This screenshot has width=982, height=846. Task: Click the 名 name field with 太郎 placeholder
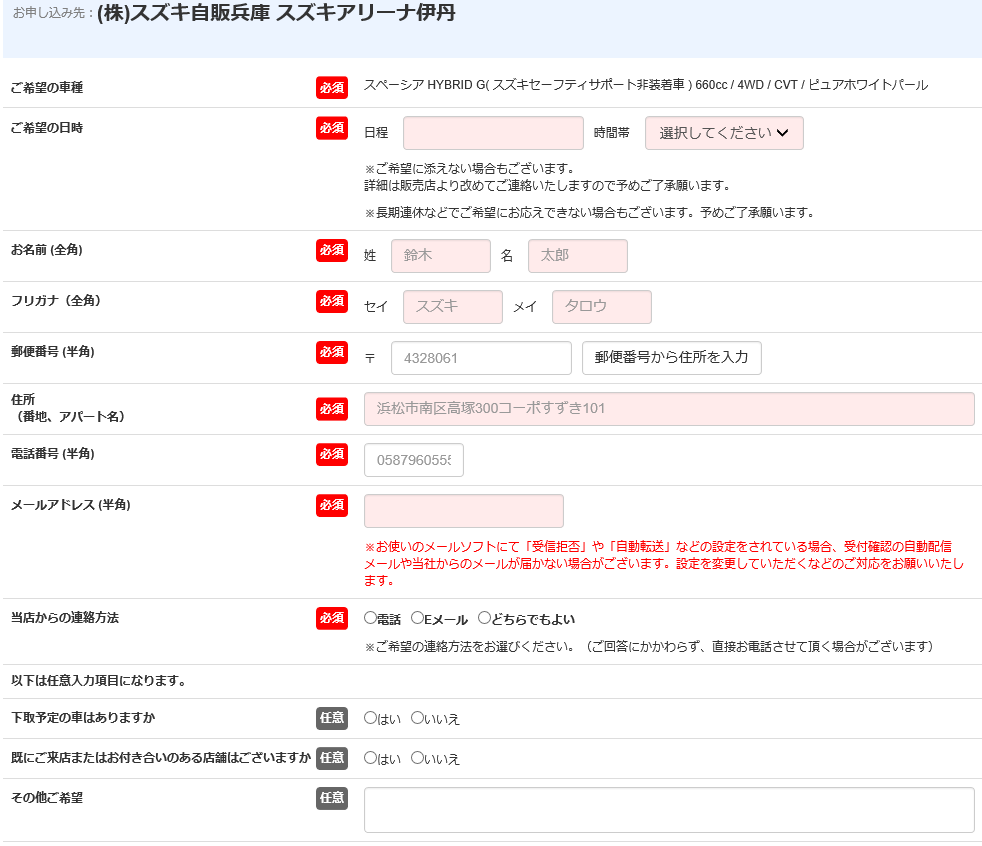click(x=577, y=255)
